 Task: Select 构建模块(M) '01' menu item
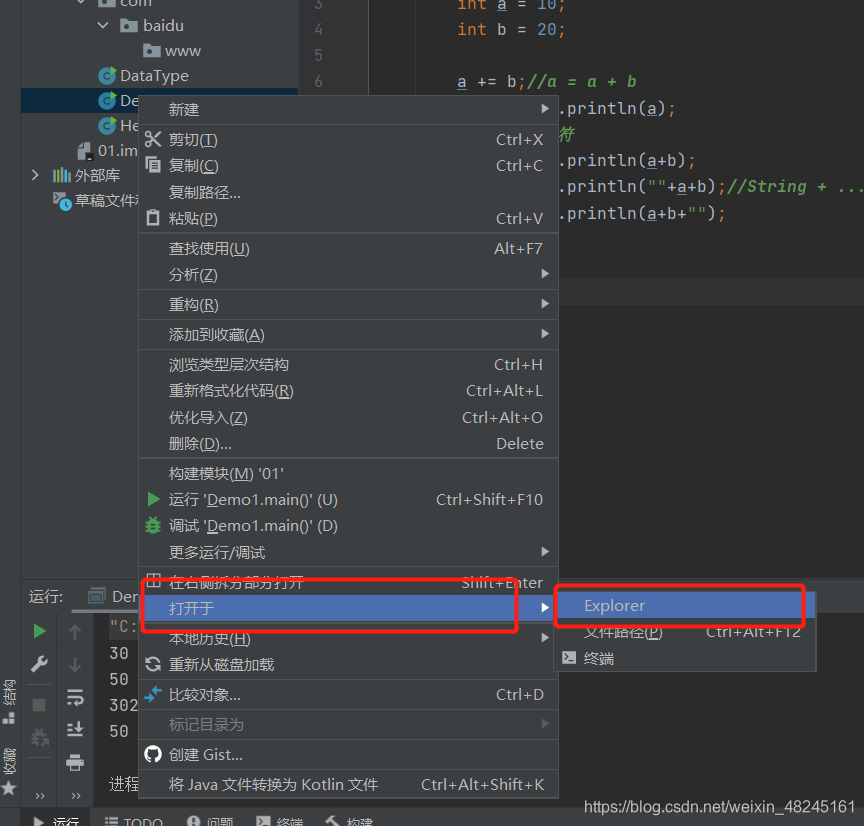pos(348,473)
